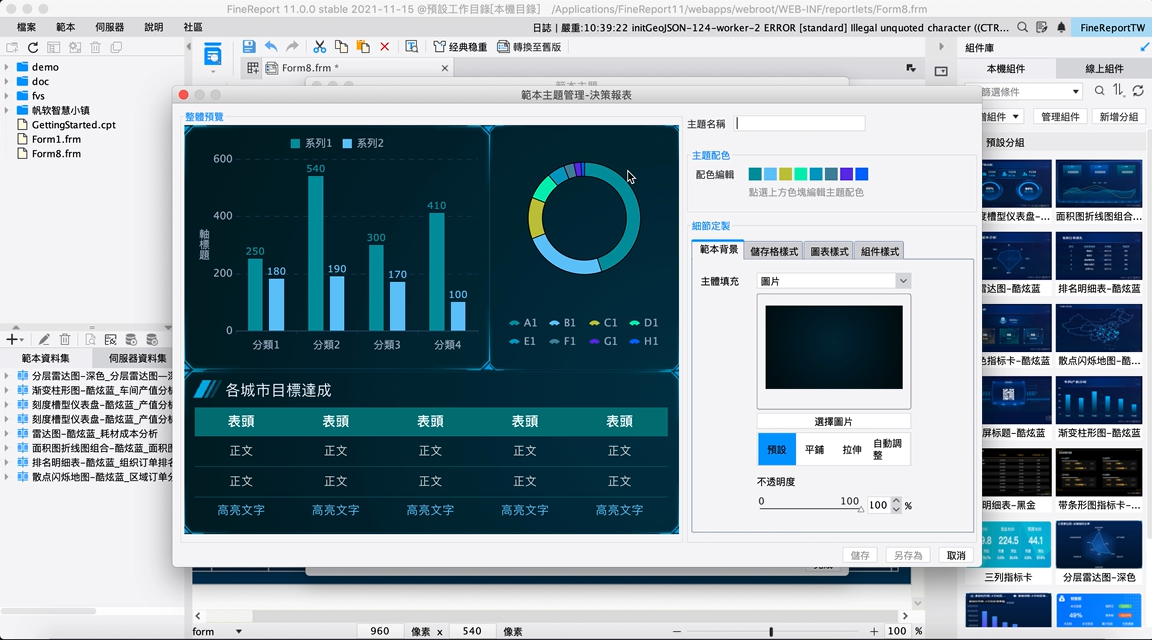Cut the selected element
This screenshot has width=1152, height=640.
[x=319, y=46]
